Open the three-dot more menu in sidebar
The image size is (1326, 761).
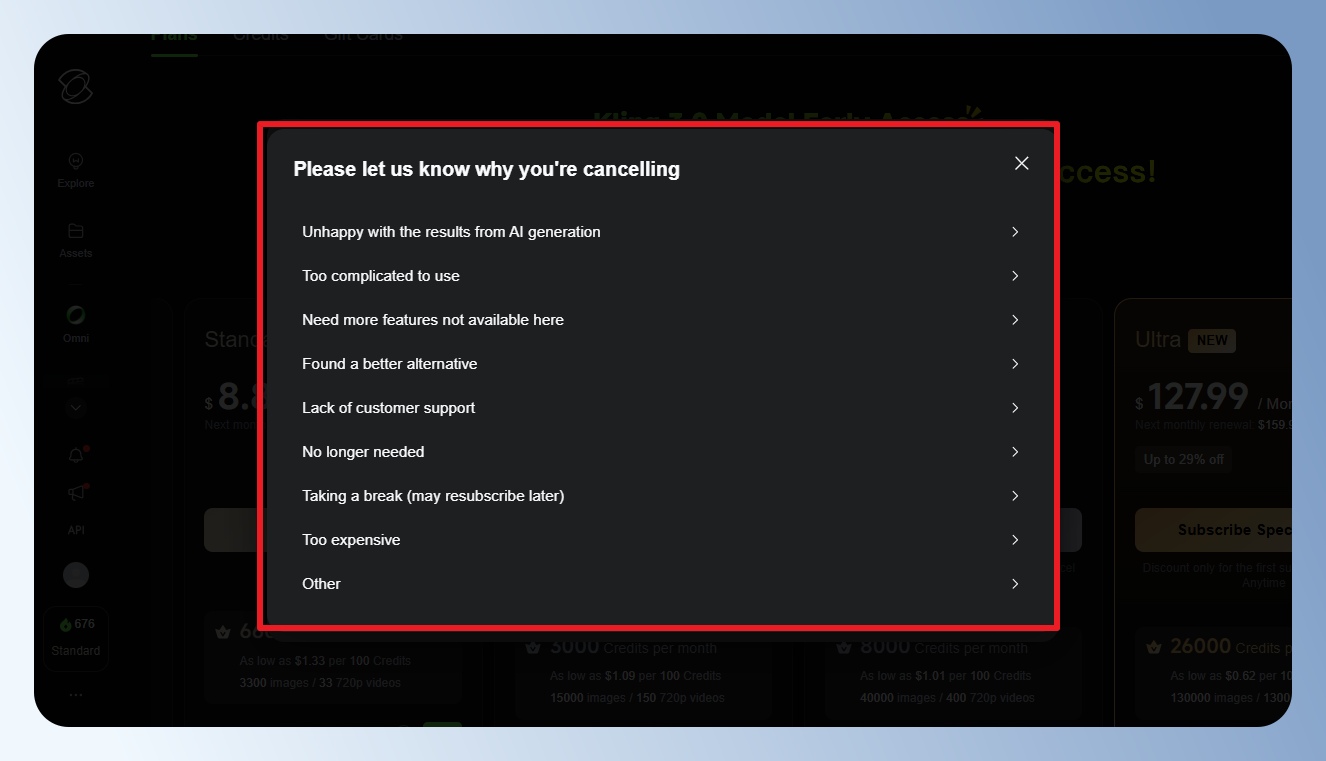pyautogui.click(x=76, y=695)
